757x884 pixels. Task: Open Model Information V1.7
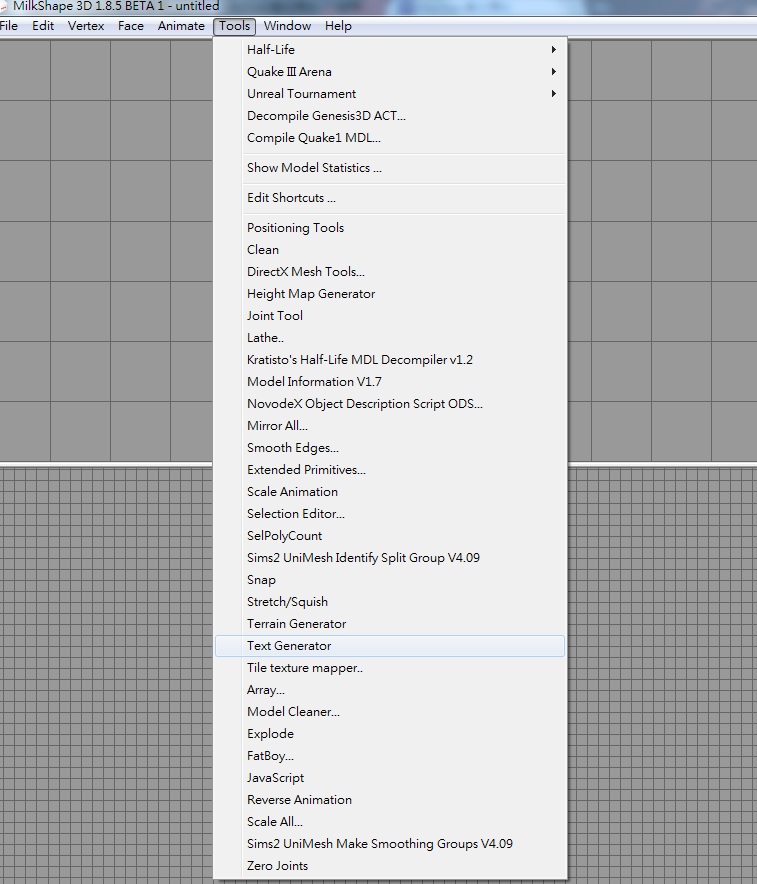click(x=389, y=381)
